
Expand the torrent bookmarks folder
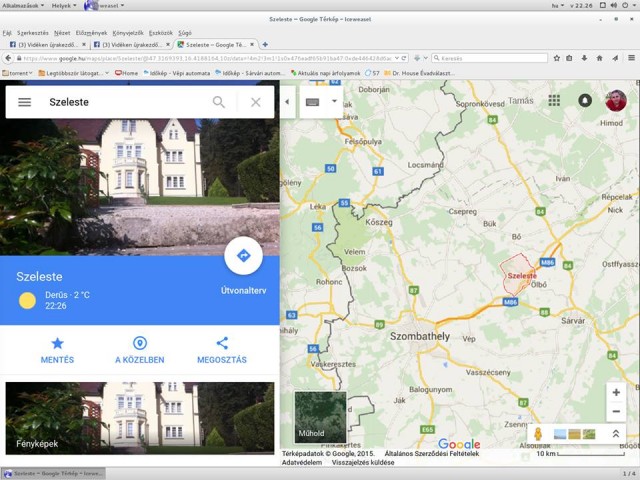(x=17, y=73)
